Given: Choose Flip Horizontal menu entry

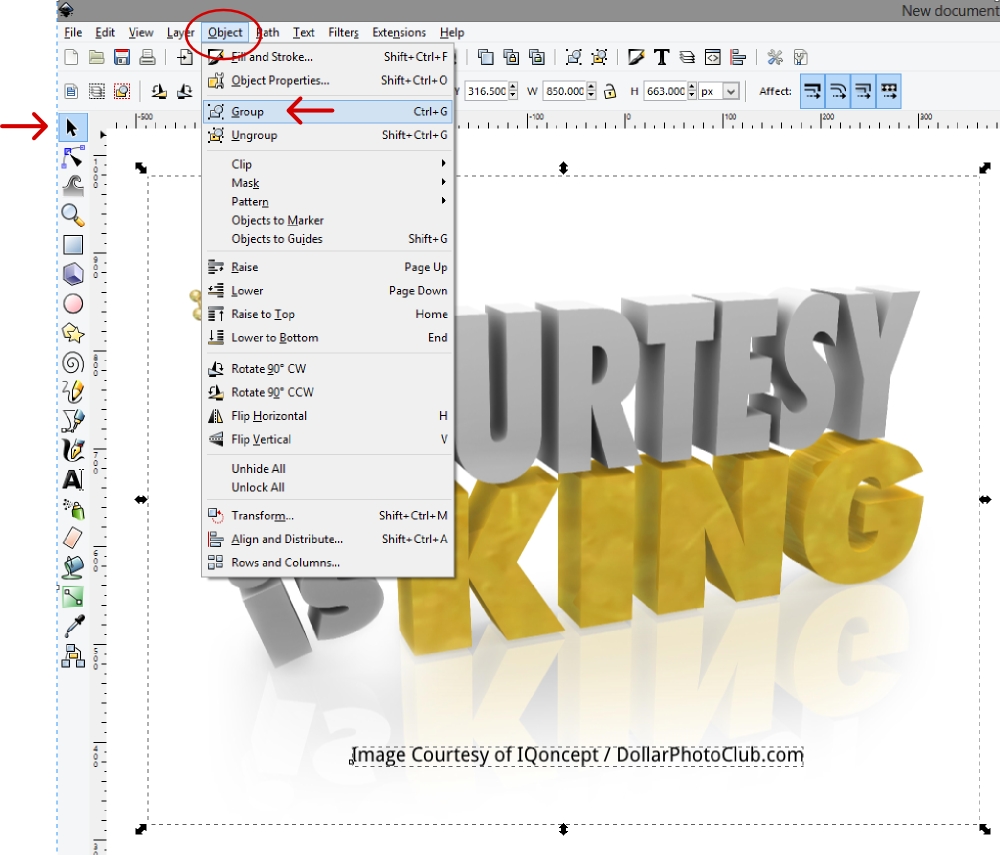Looking at the screenshot, I should (x=328, y=416).
